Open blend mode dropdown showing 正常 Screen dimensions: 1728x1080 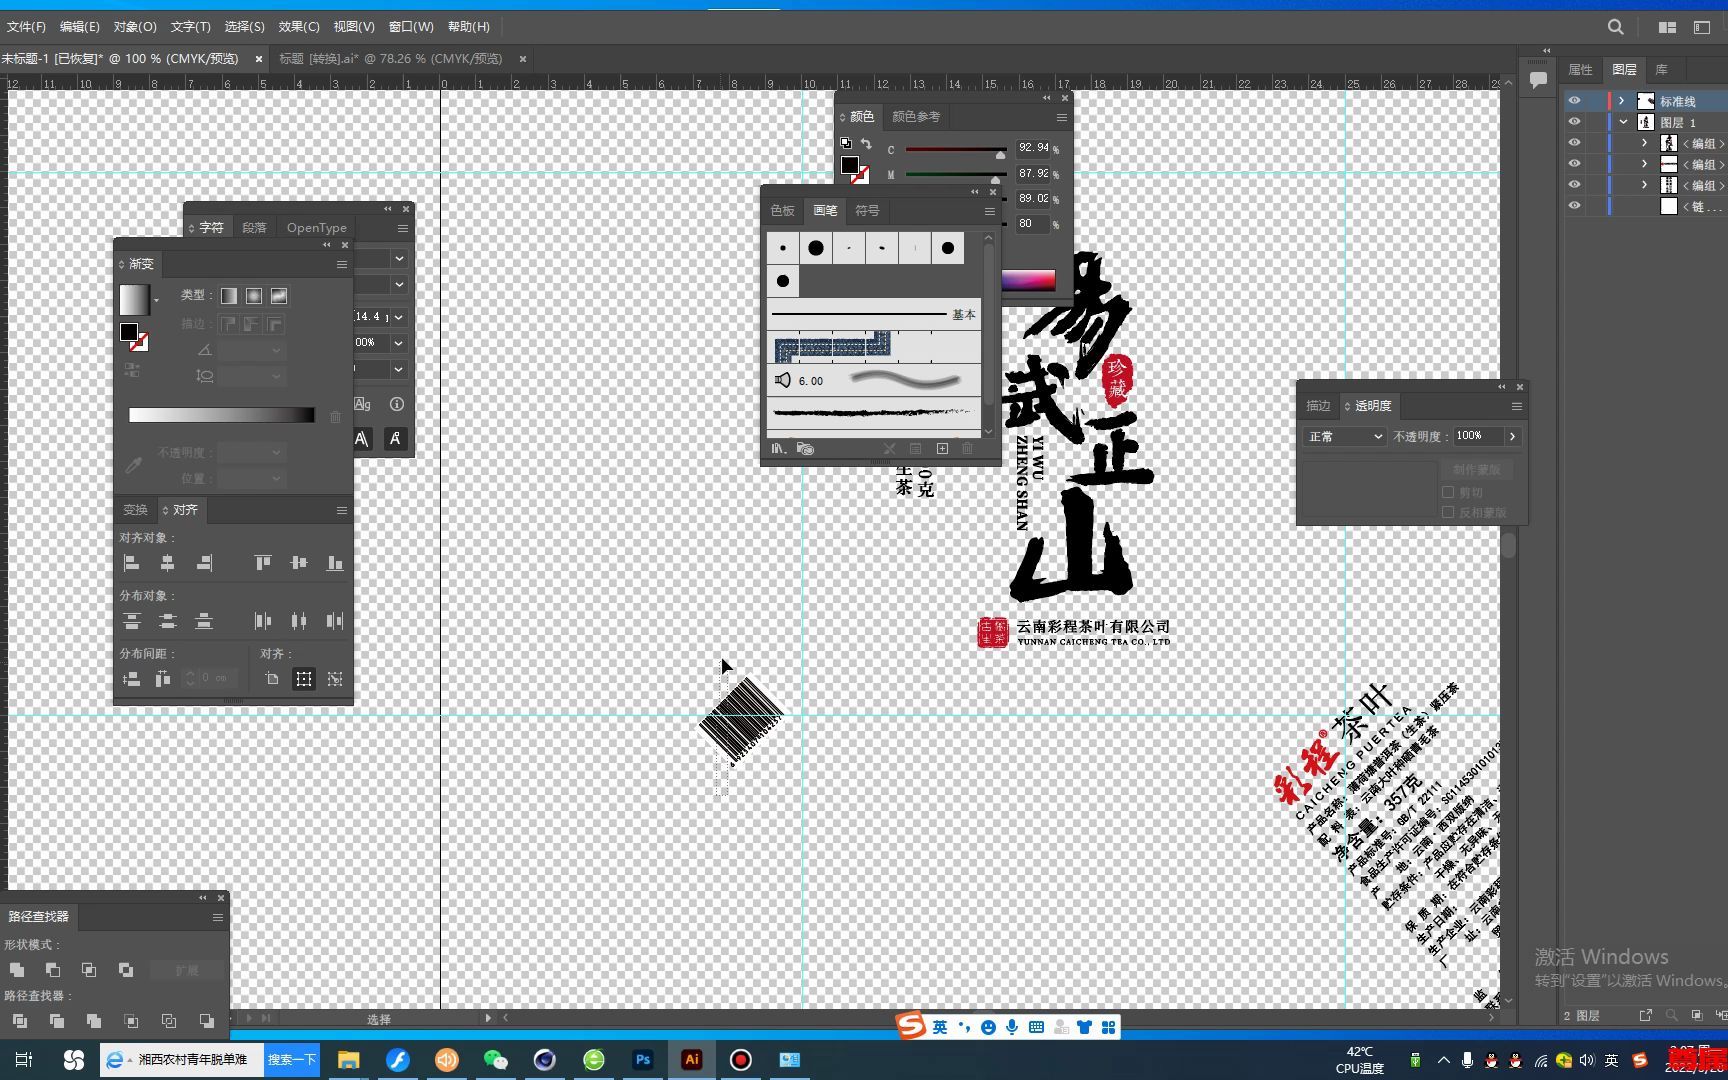pos(1344,437)
